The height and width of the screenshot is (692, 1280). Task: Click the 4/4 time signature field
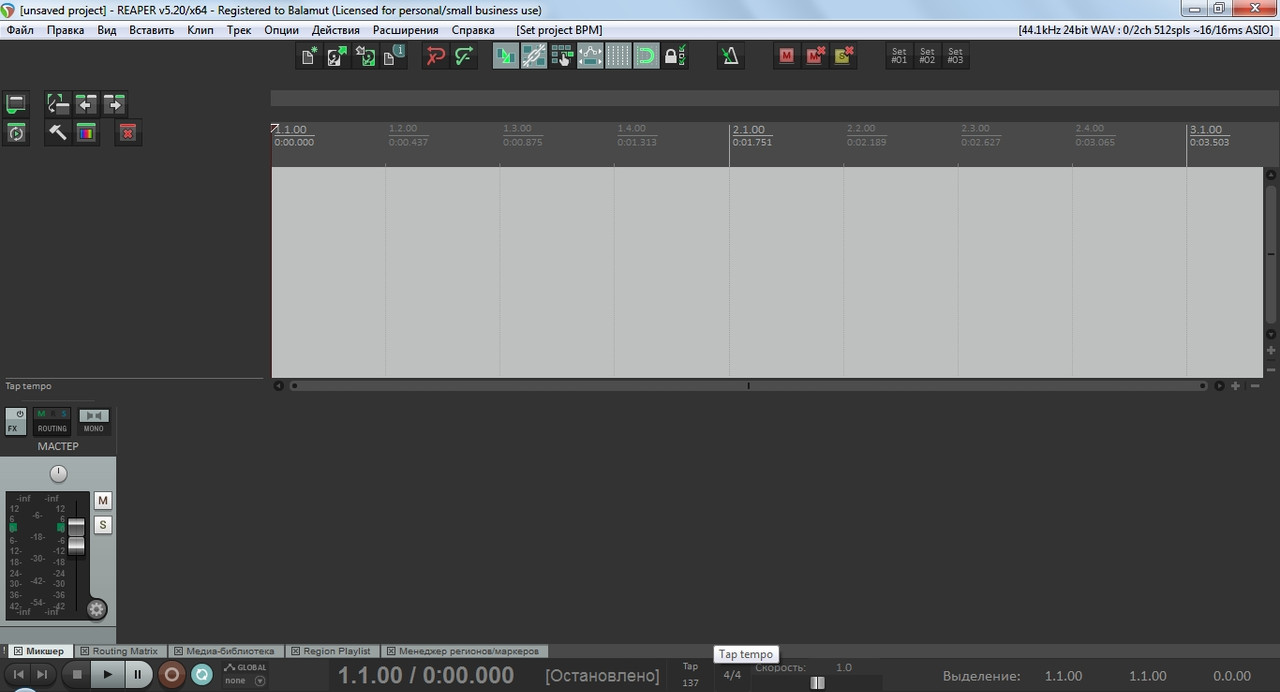[x=733, y=675]
